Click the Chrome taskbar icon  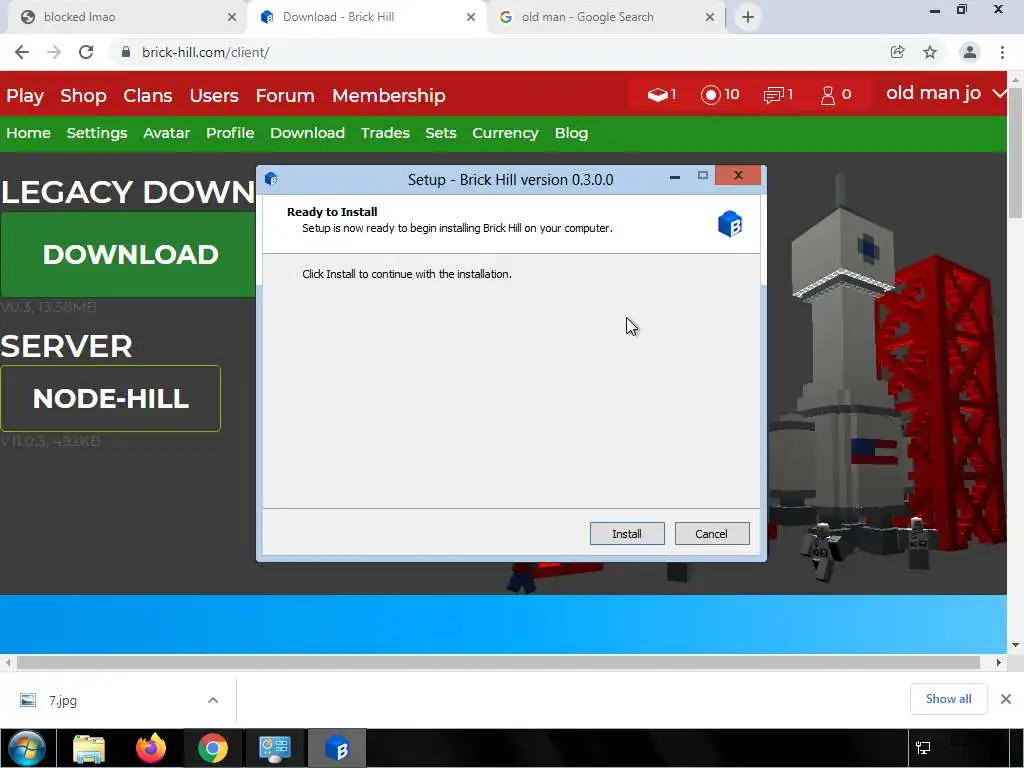tap(213, 748)
